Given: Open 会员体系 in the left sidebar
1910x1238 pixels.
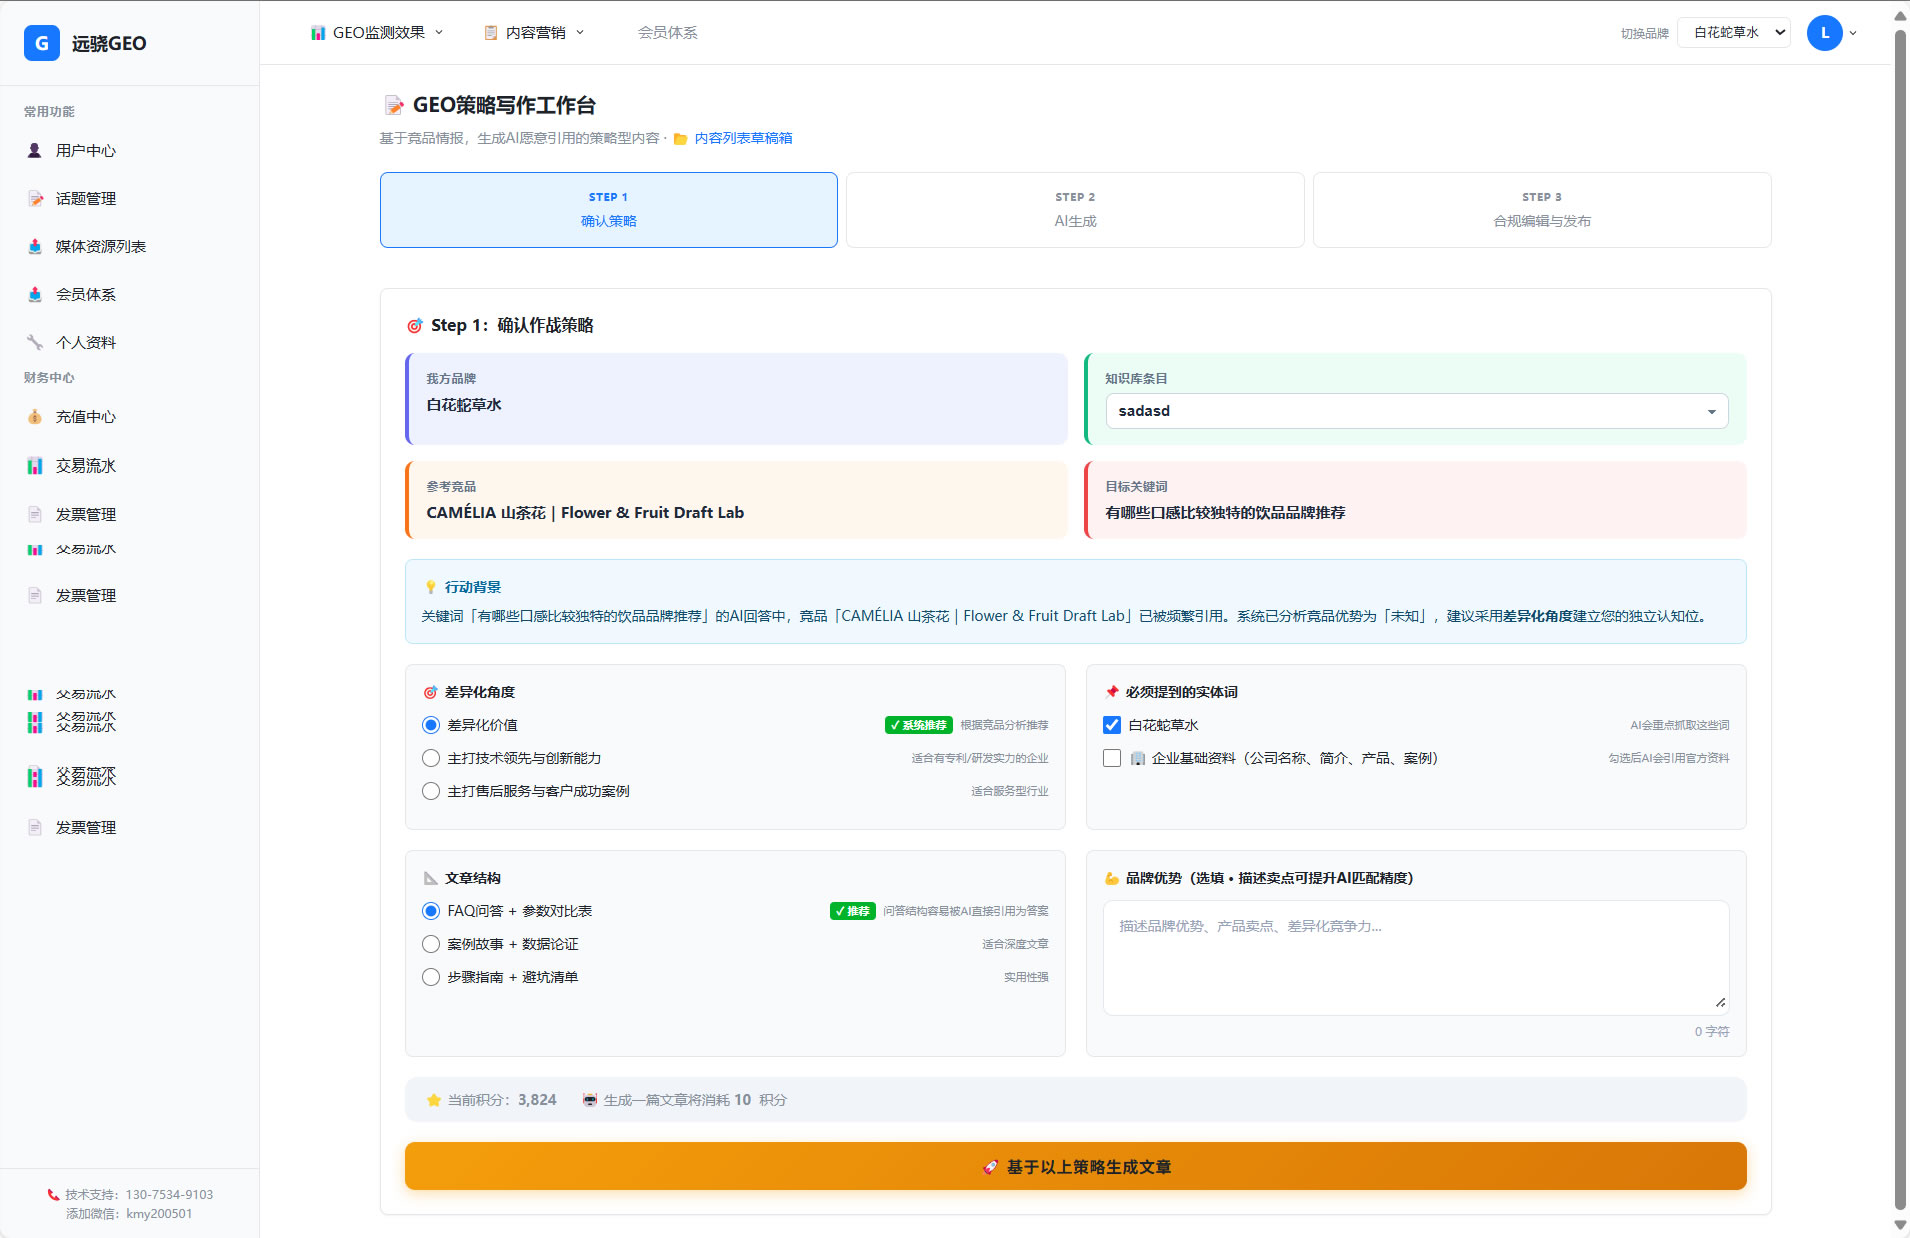Looking at the screenshot, I should click(x=85, y=294).
